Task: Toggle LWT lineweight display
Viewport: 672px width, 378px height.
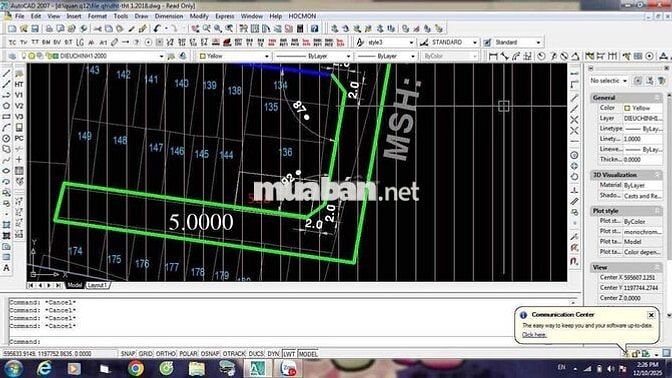Action: [289, 354]
